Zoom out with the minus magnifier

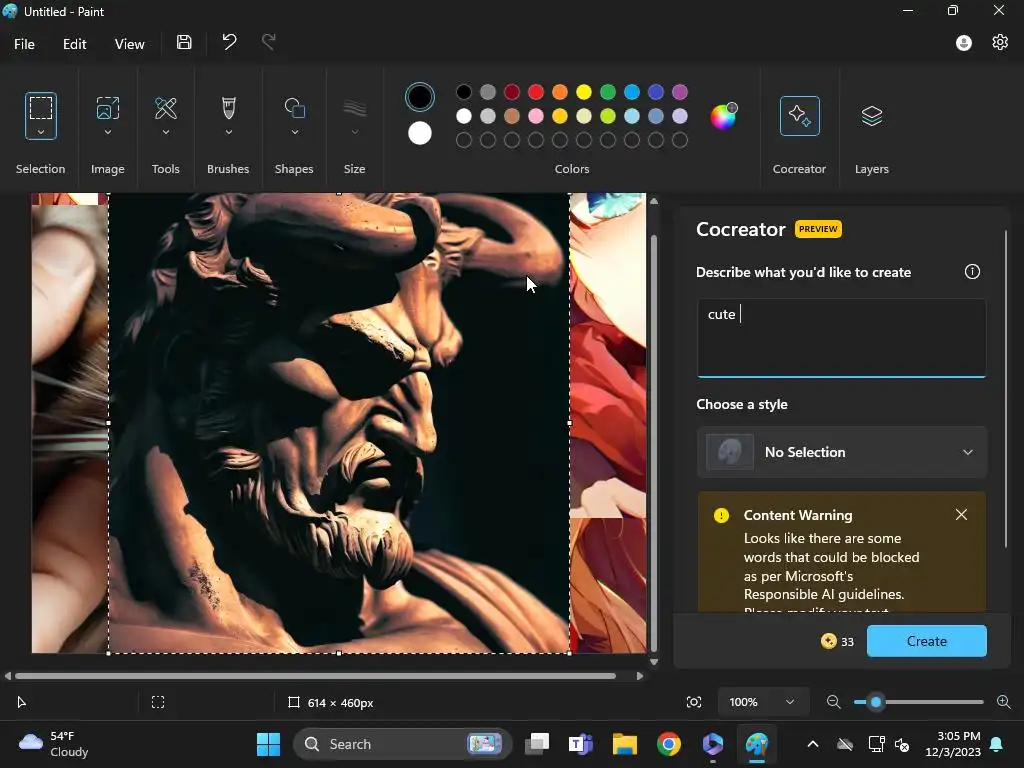click(833, 702)
